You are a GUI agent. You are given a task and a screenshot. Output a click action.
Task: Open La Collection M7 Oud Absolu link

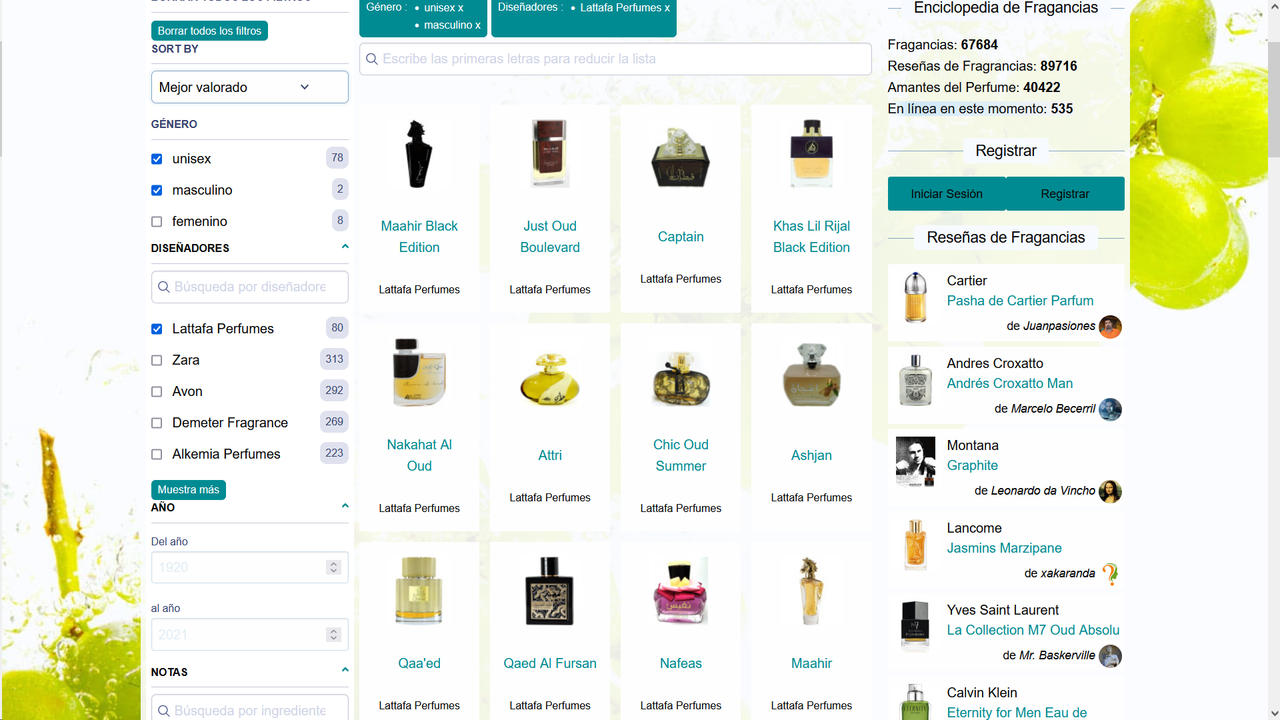[1033, 630]
